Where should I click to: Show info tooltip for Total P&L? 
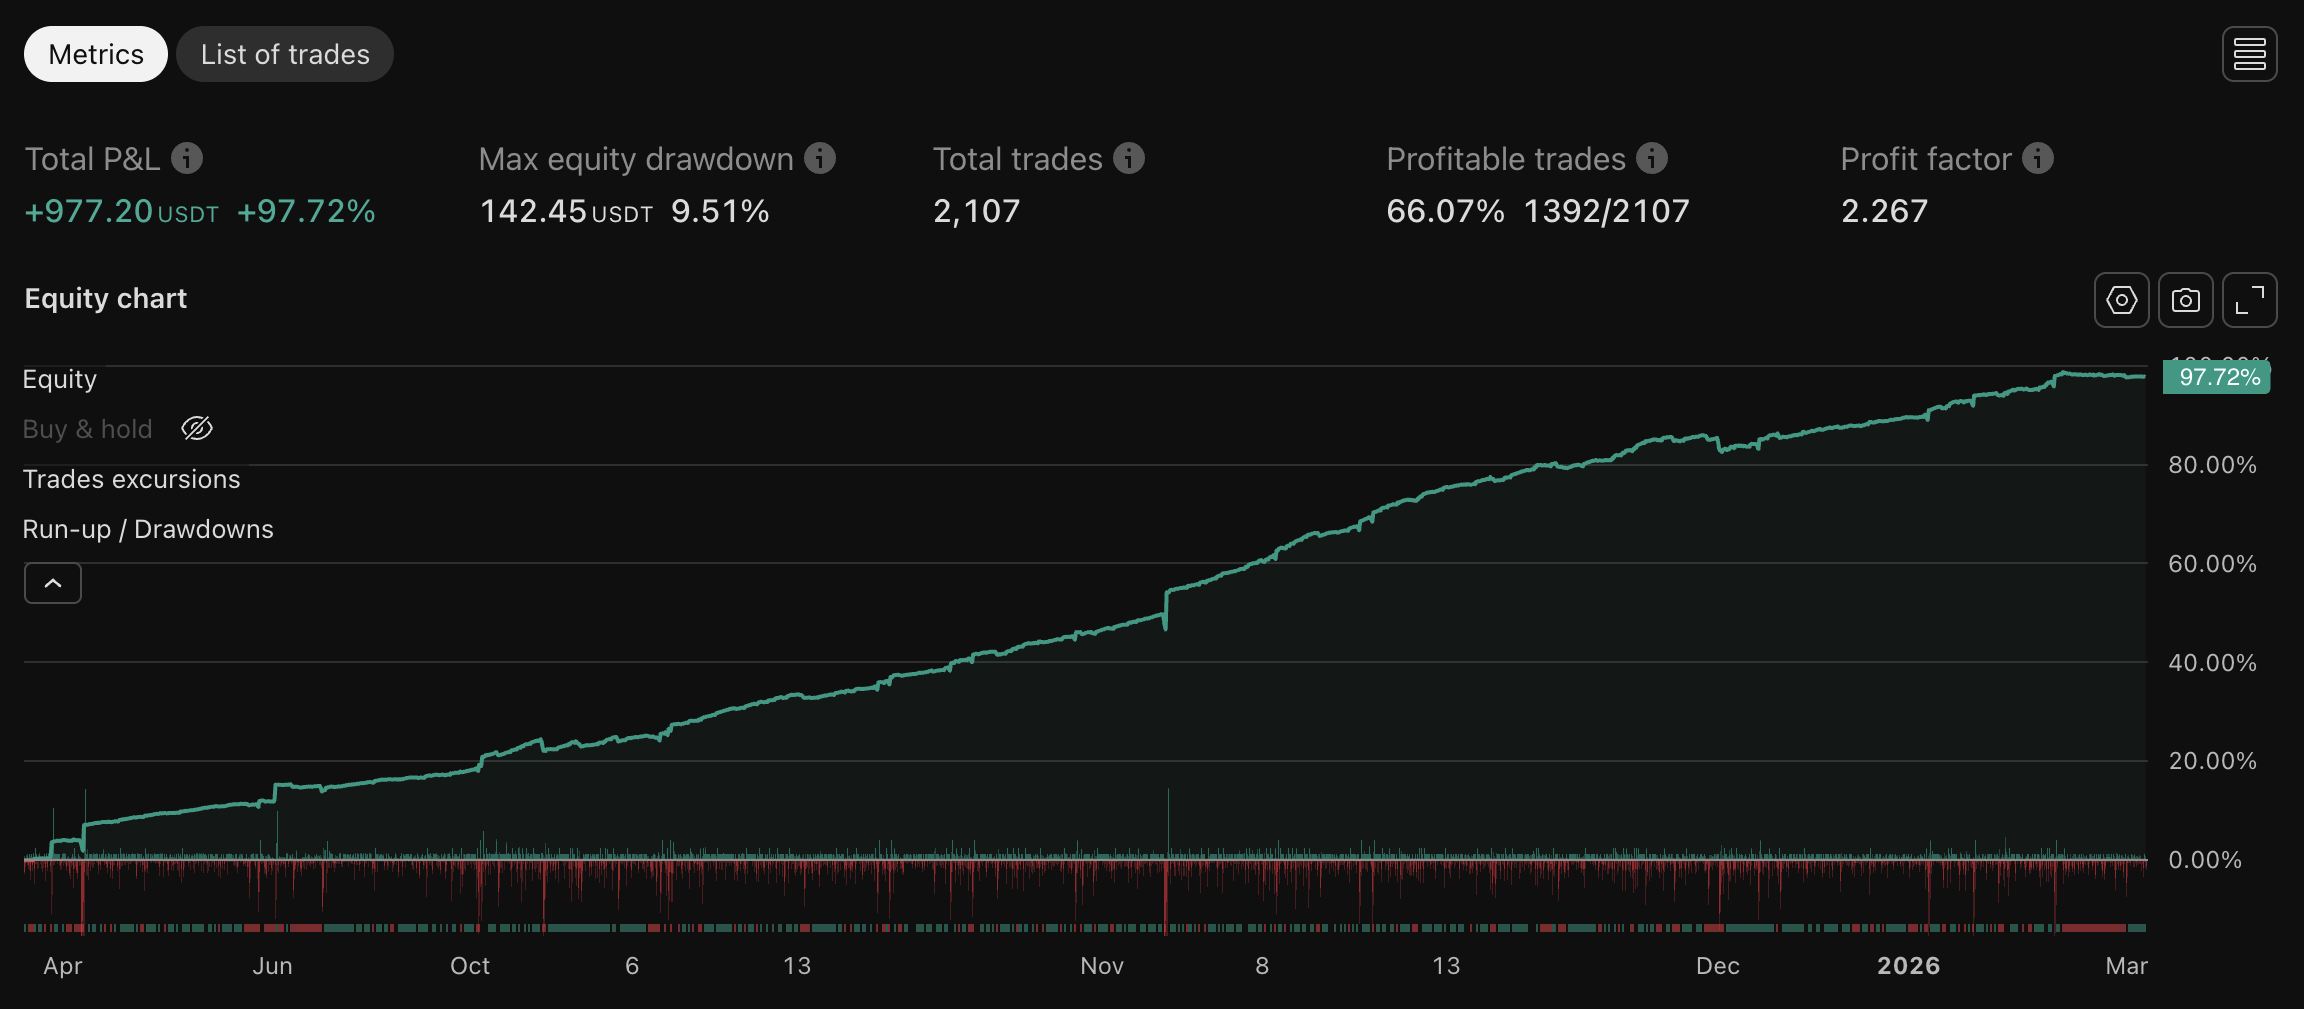(187, 158)
